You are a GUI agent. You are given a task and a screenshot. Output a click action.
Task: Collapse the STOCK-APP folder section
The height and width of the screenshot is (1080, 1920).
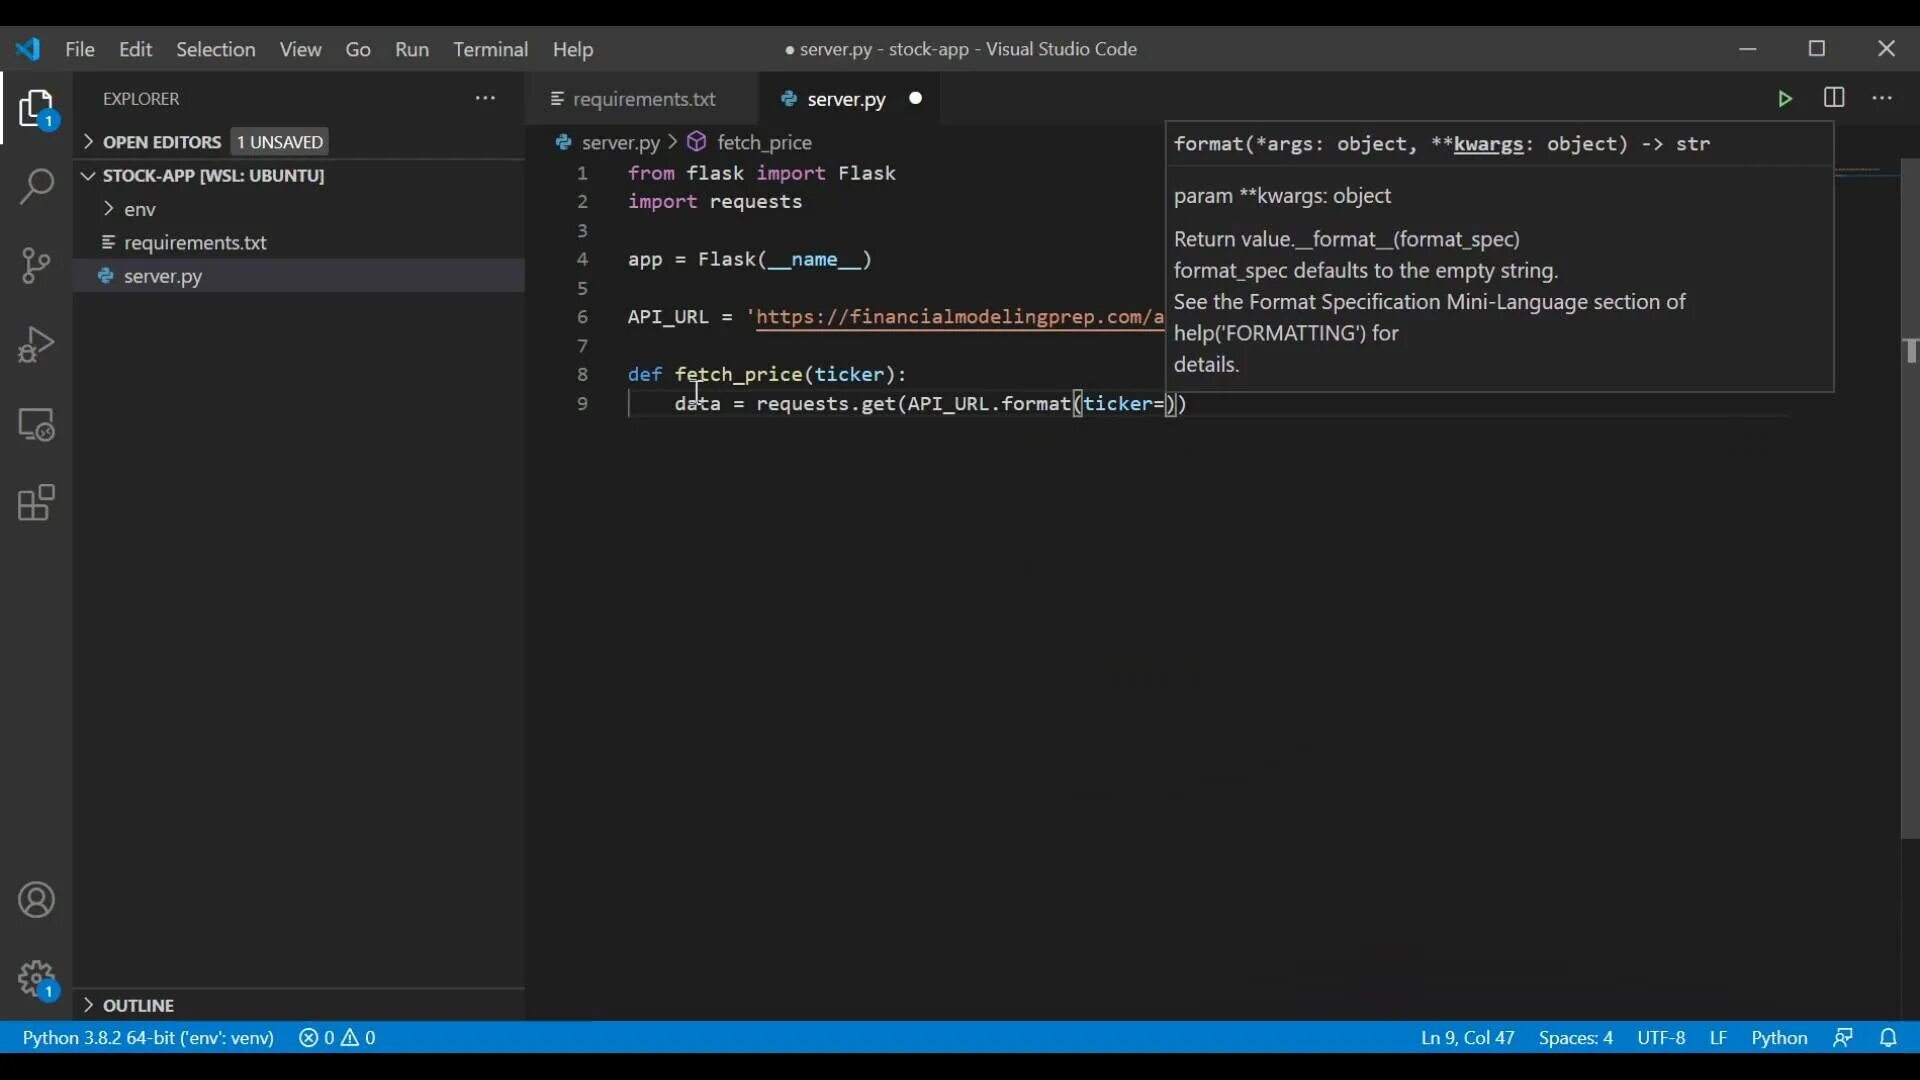tap(212, 176)
